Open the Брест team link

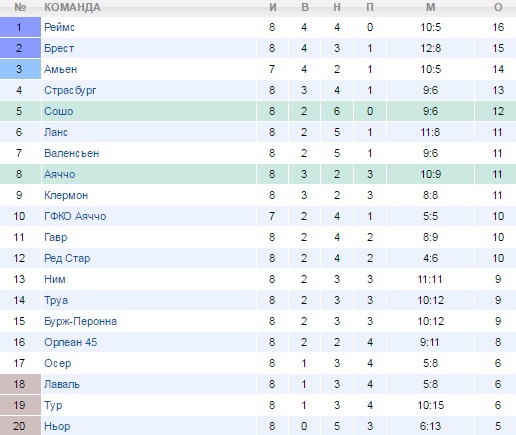[59, 48]
